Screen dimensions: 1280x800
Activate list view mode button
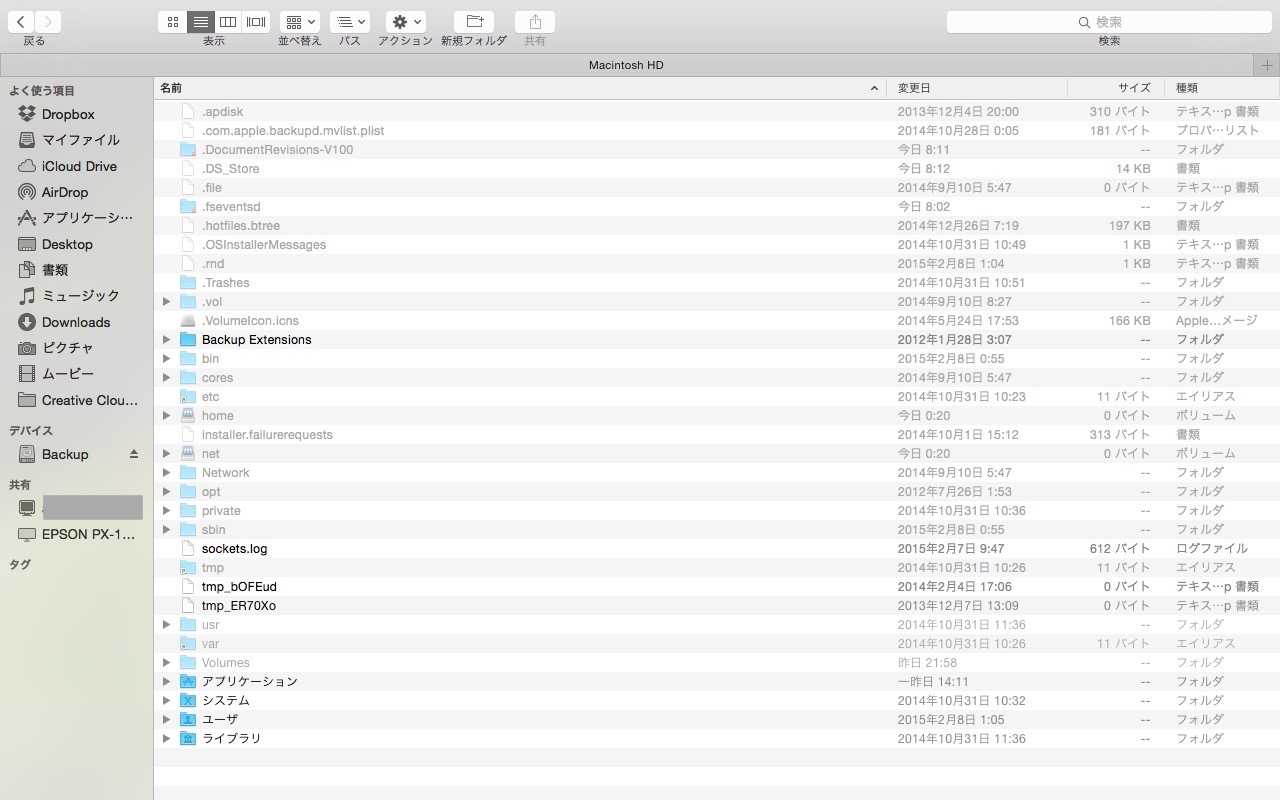click(x=201, y=22)
